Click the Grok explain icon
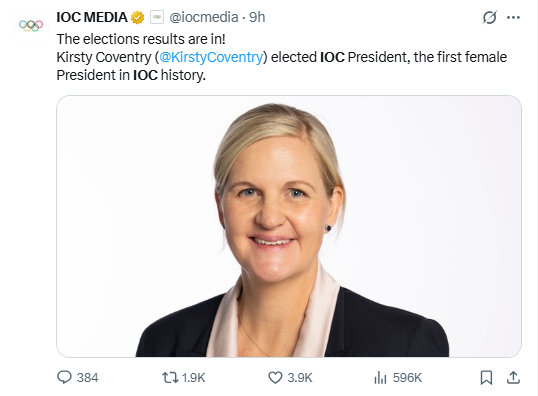 click(x=490, y=17)
